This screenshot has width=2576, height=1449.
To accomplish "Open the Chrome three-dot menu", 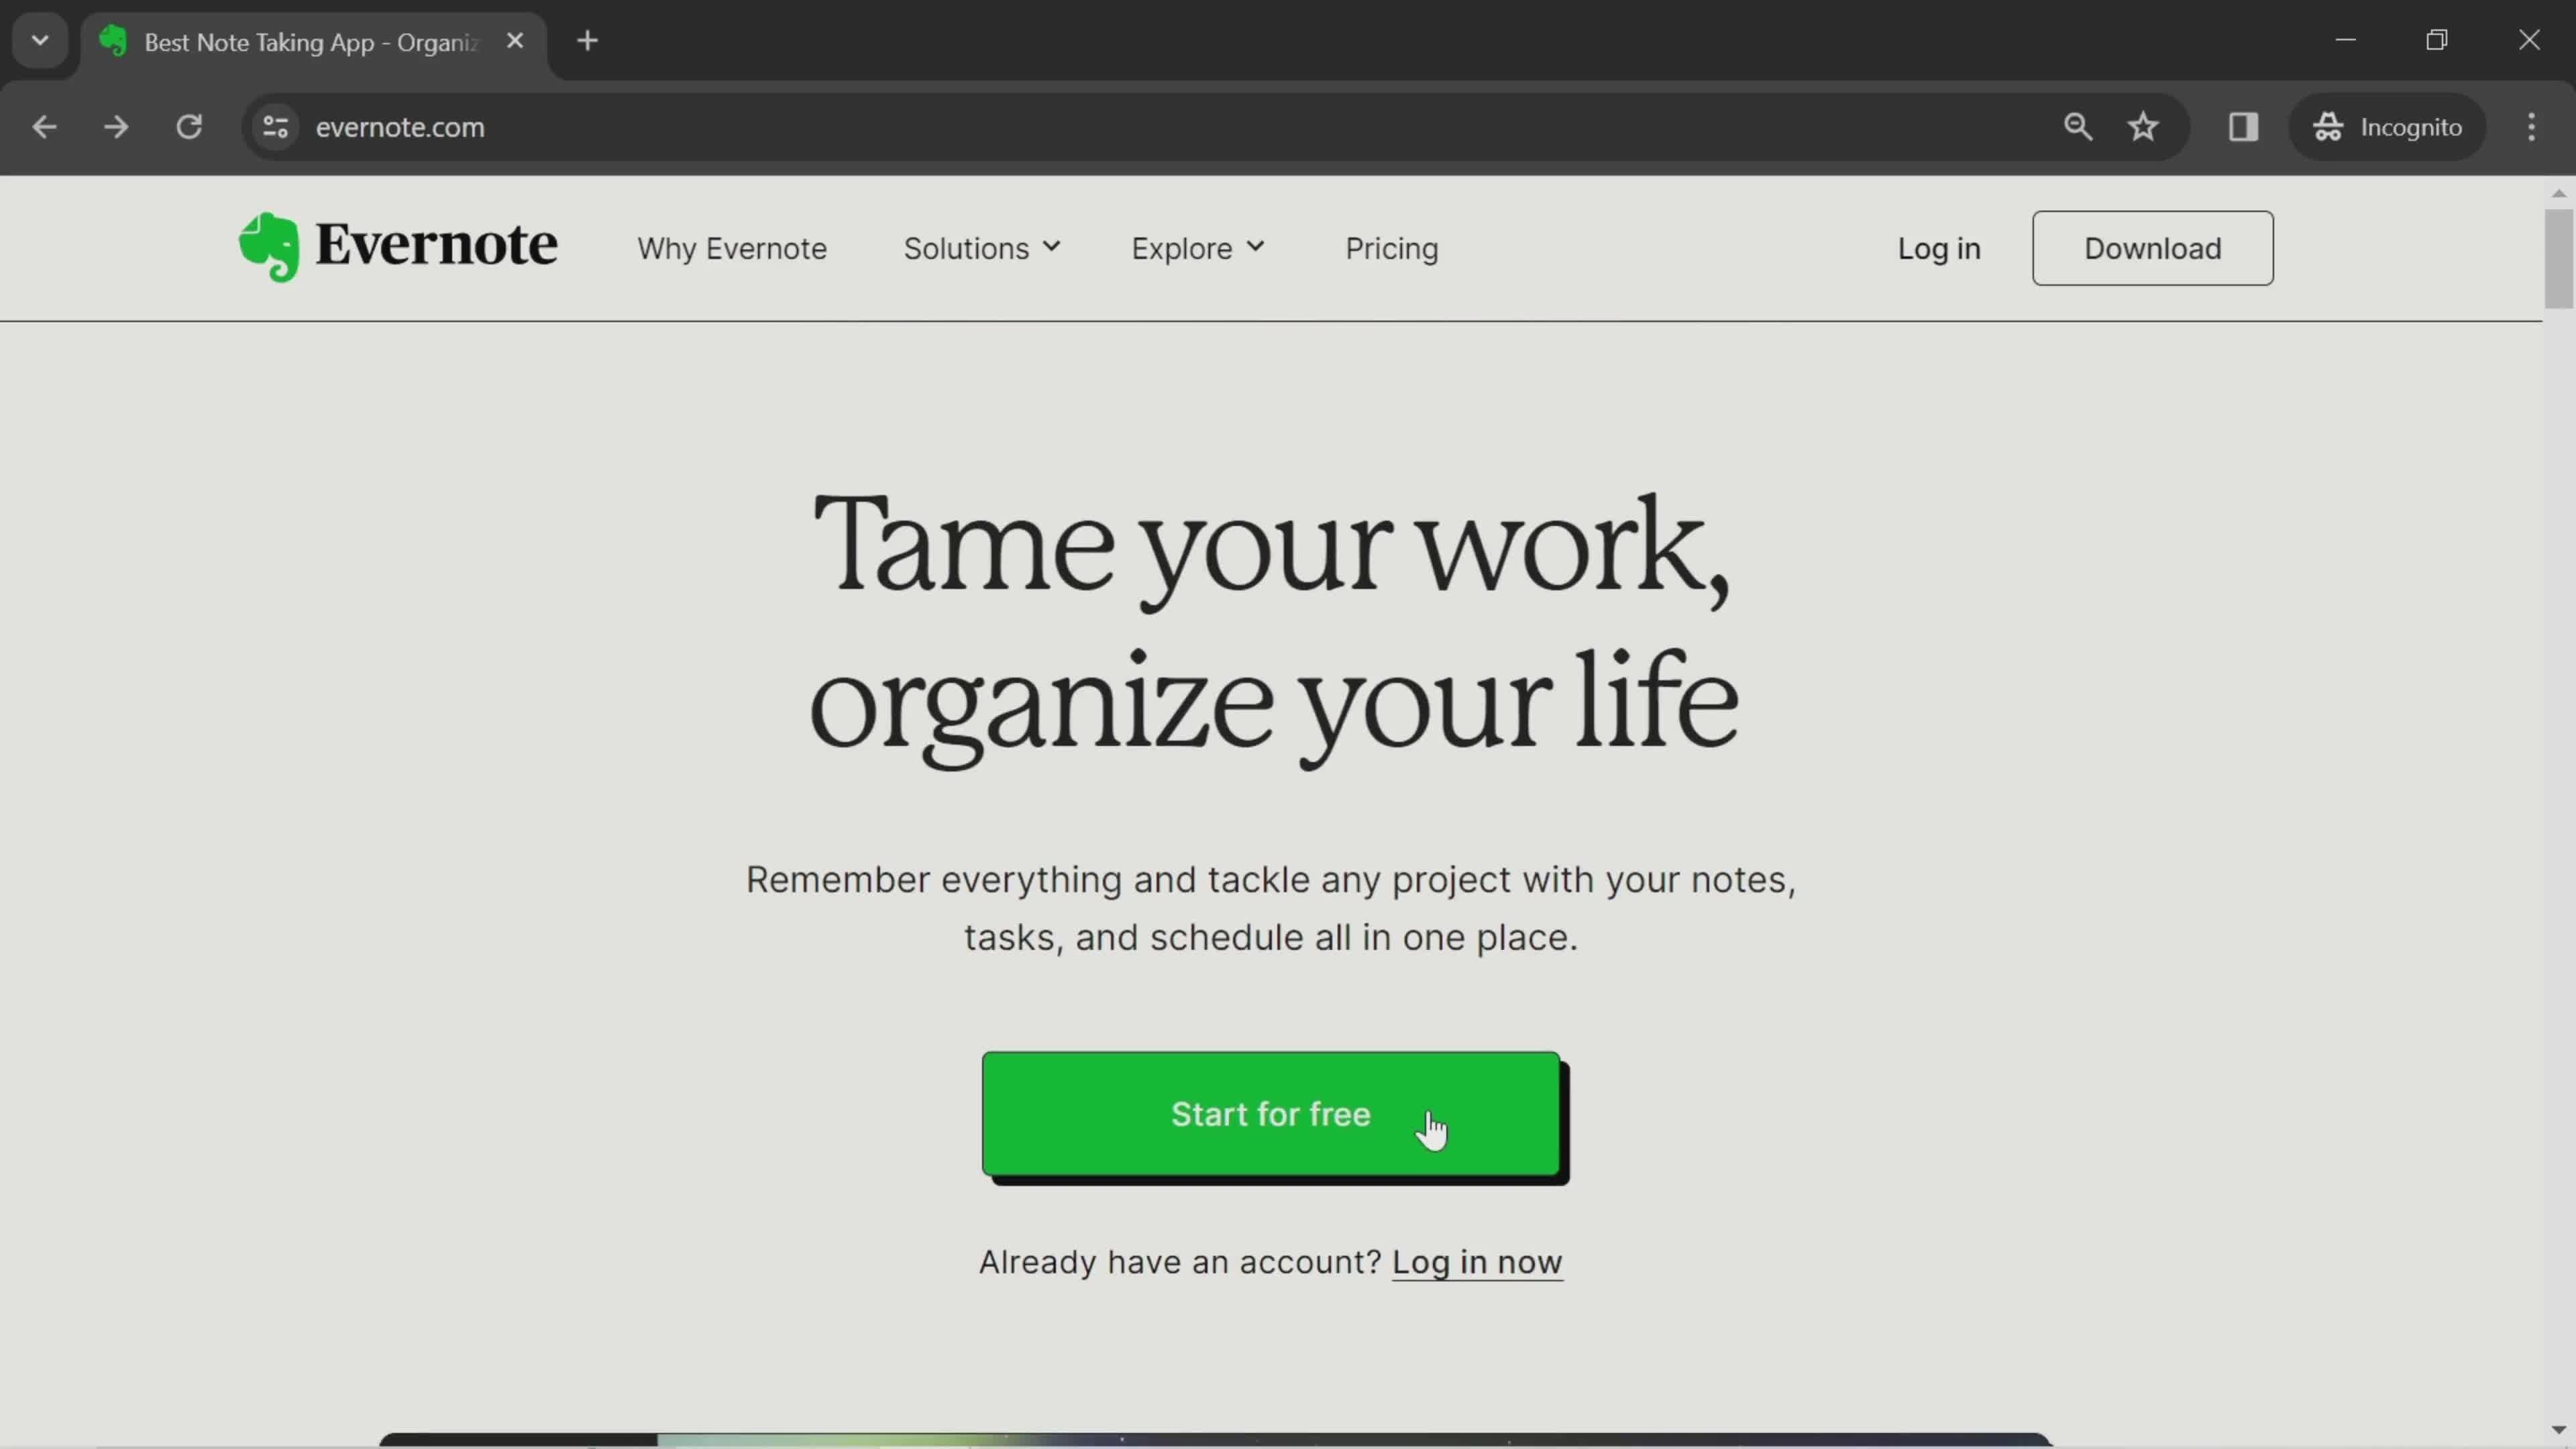I will (2531, 127).
